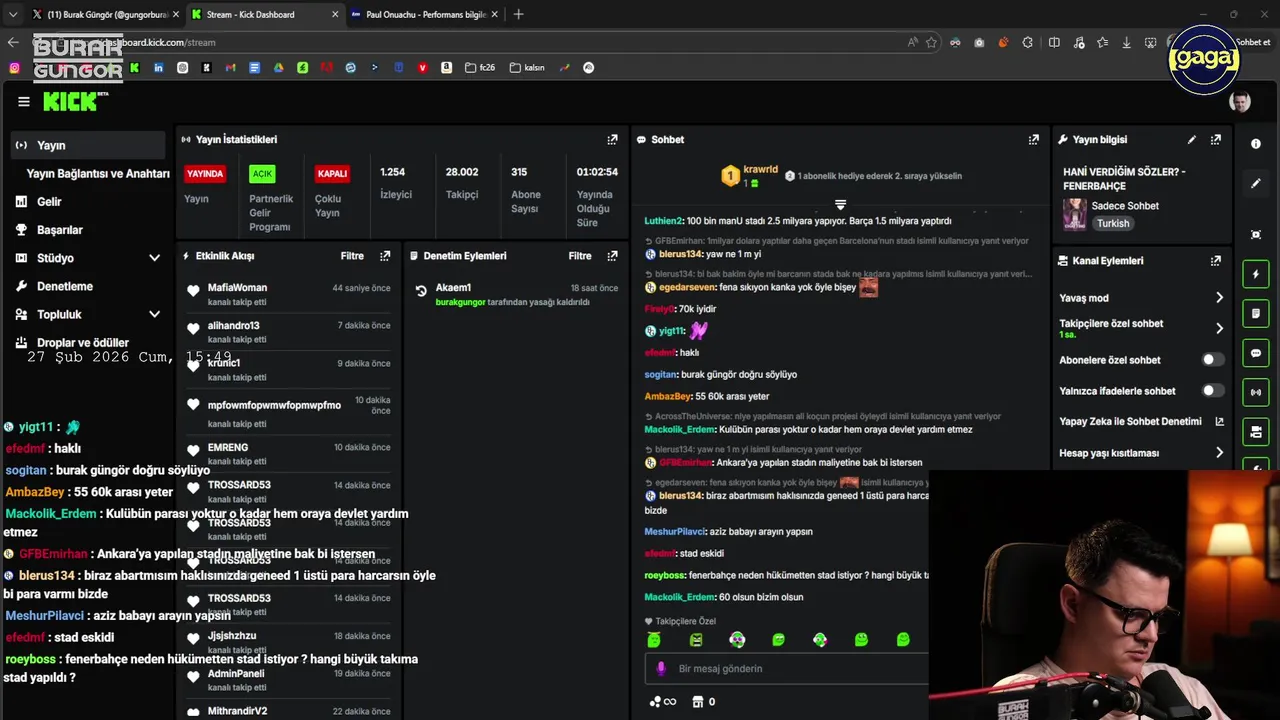The width and height of the screenshot is (1280, 720).
Task: Click the browser back arrow
Action: click(x=13, y=42)
